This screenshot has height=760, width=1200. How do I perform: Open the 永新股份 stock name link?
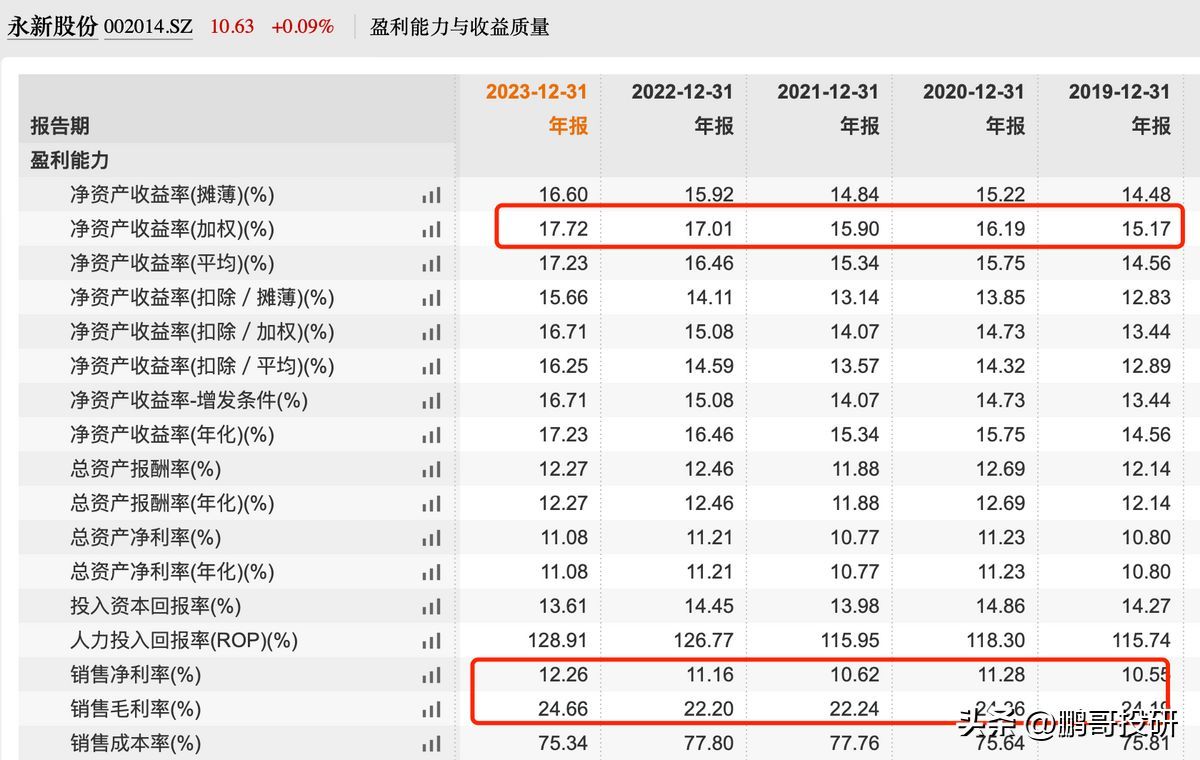point(52,27)
